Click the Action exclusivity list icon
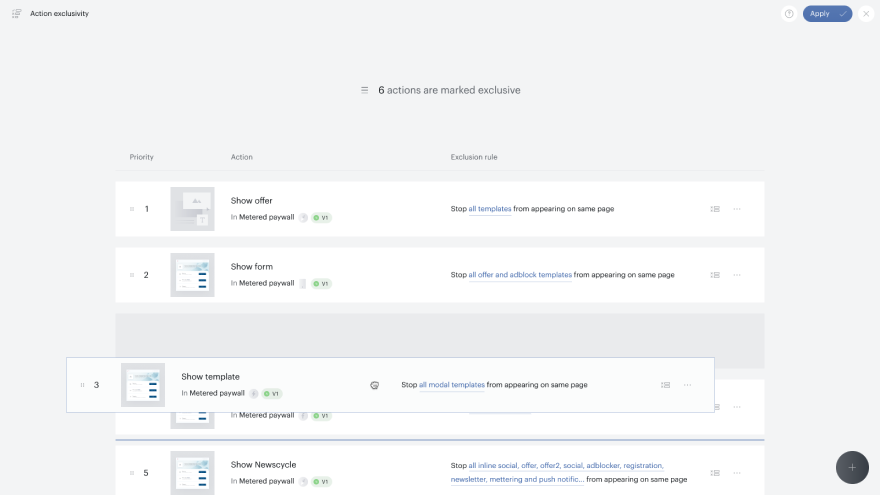The width and height of the screenshot is (880, 495). click(x=17, y=13)
